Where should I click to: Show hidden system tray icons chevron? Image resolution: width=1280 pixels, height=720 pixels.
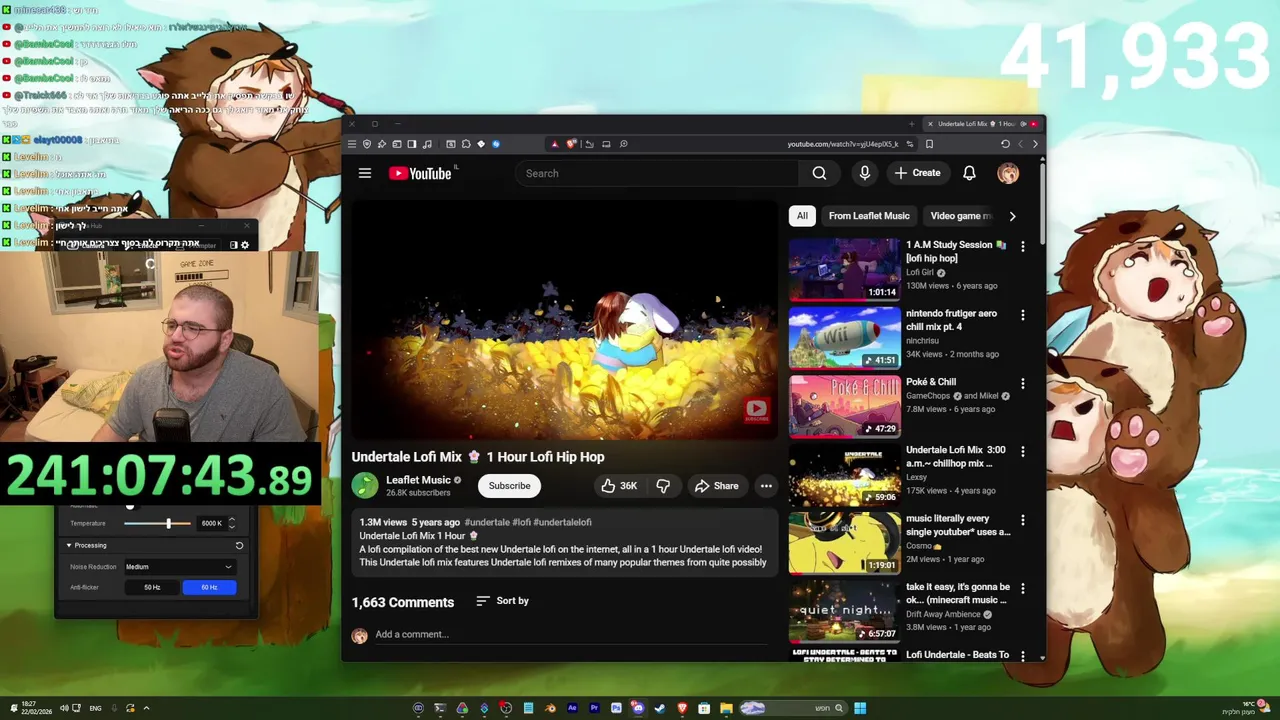(x=146, y=708)
